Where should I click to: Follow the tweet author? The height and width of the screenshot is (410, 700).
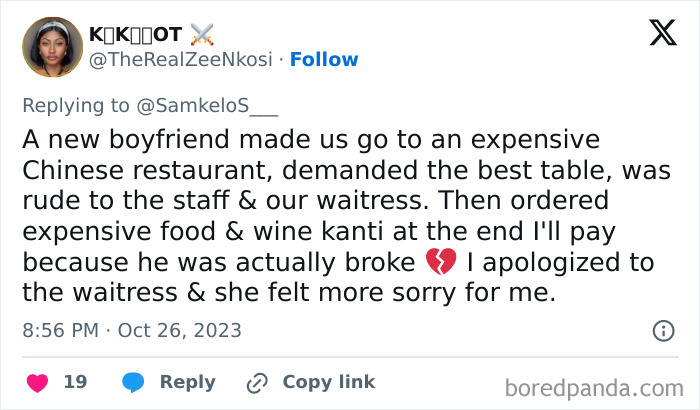pyautogui.click(x=325, y=60)
